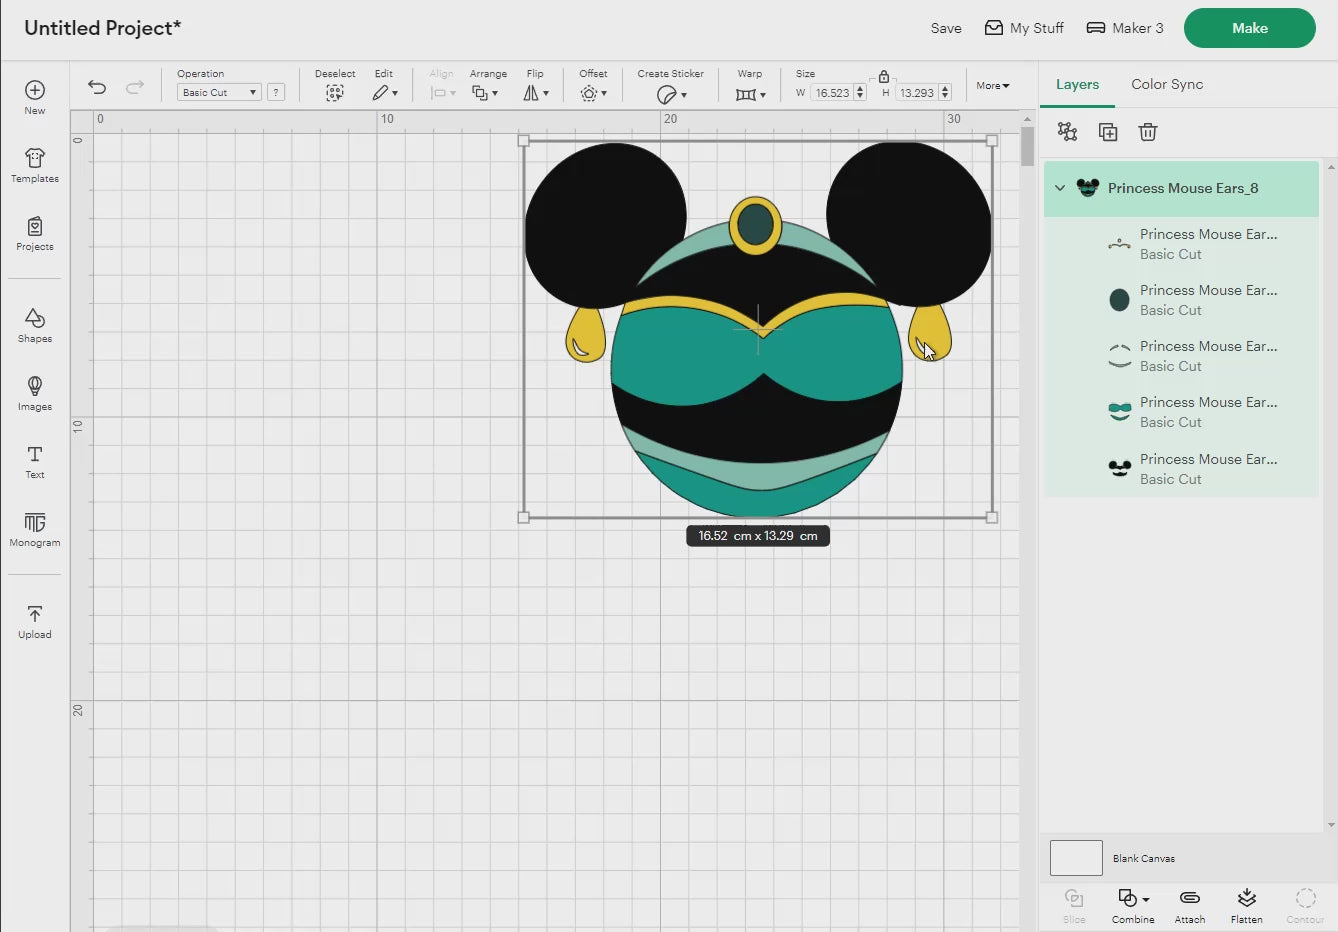Select the dark teal oval layer
Image resolution: width=1338 pixels, height=932 pixels.
1181,300
